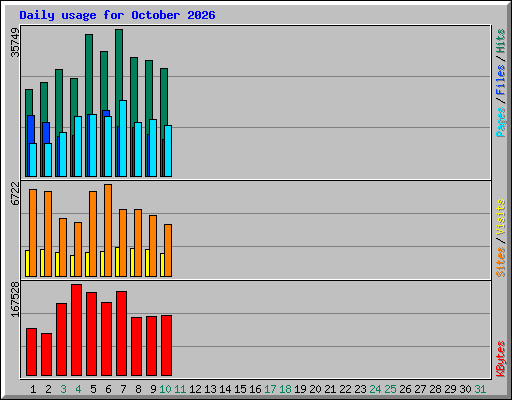Click the tallest orange sites bar for day 6

(x=108, y=230)
